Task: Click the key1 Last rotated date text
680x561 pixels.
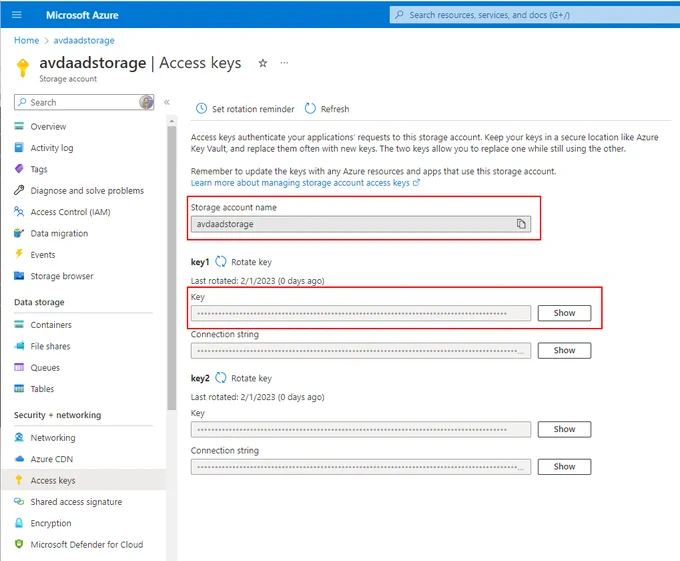Action: 258,281
